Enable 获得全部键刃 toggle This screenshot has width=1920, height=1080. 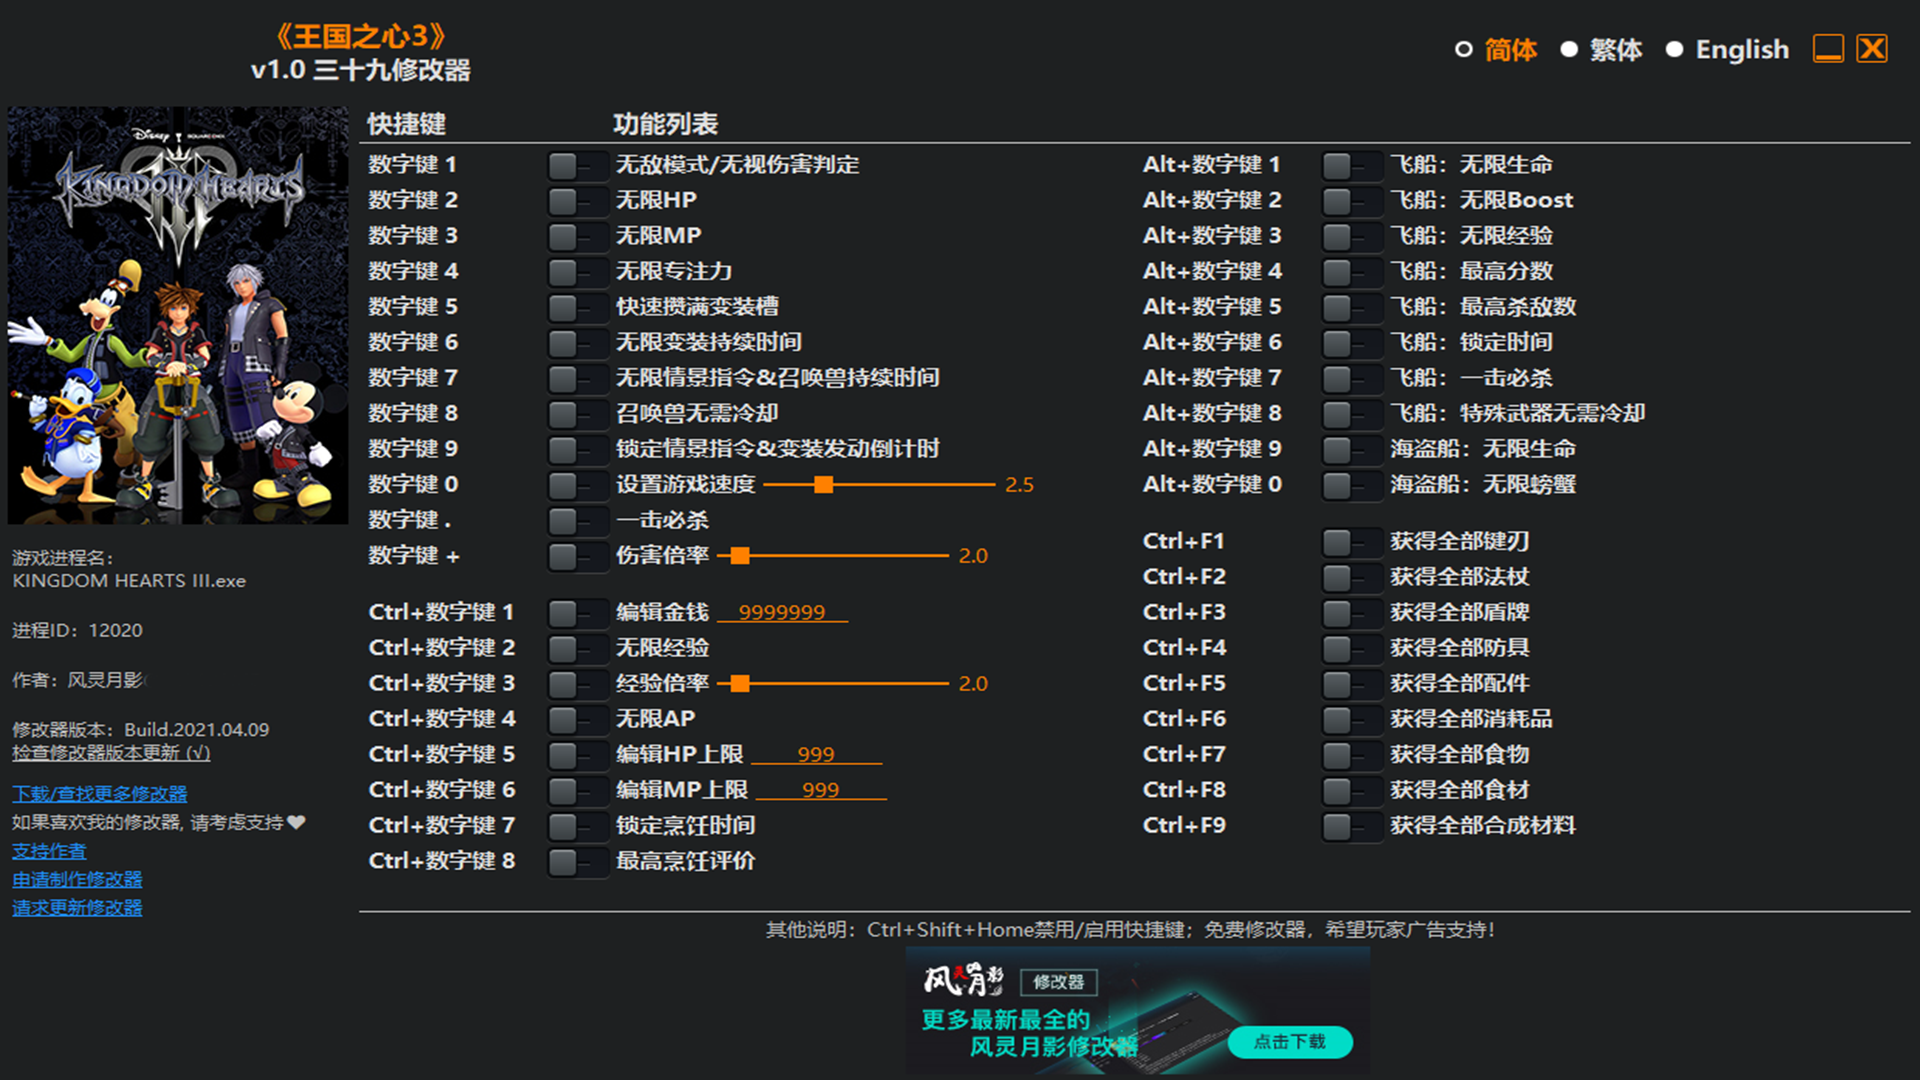point(1351,543)
